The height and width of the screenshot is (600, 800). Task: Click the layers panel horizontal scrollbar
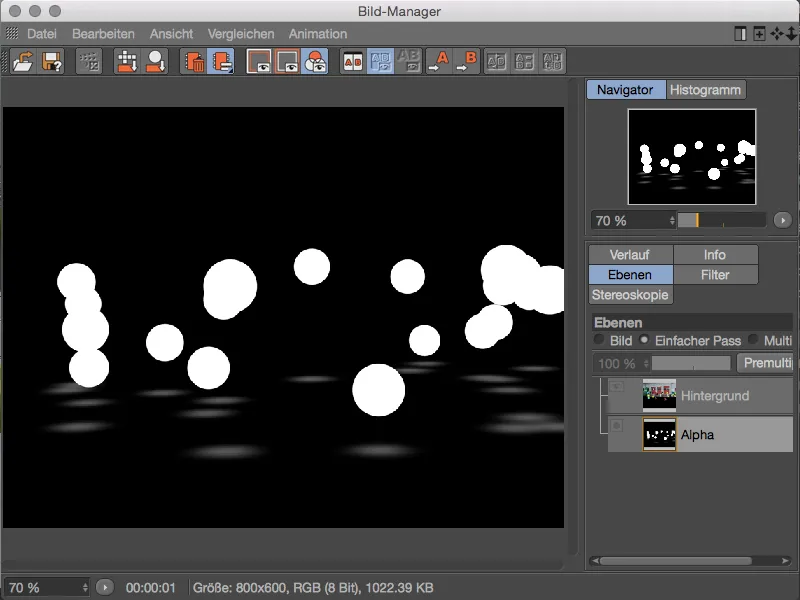(x=676, y=561)
